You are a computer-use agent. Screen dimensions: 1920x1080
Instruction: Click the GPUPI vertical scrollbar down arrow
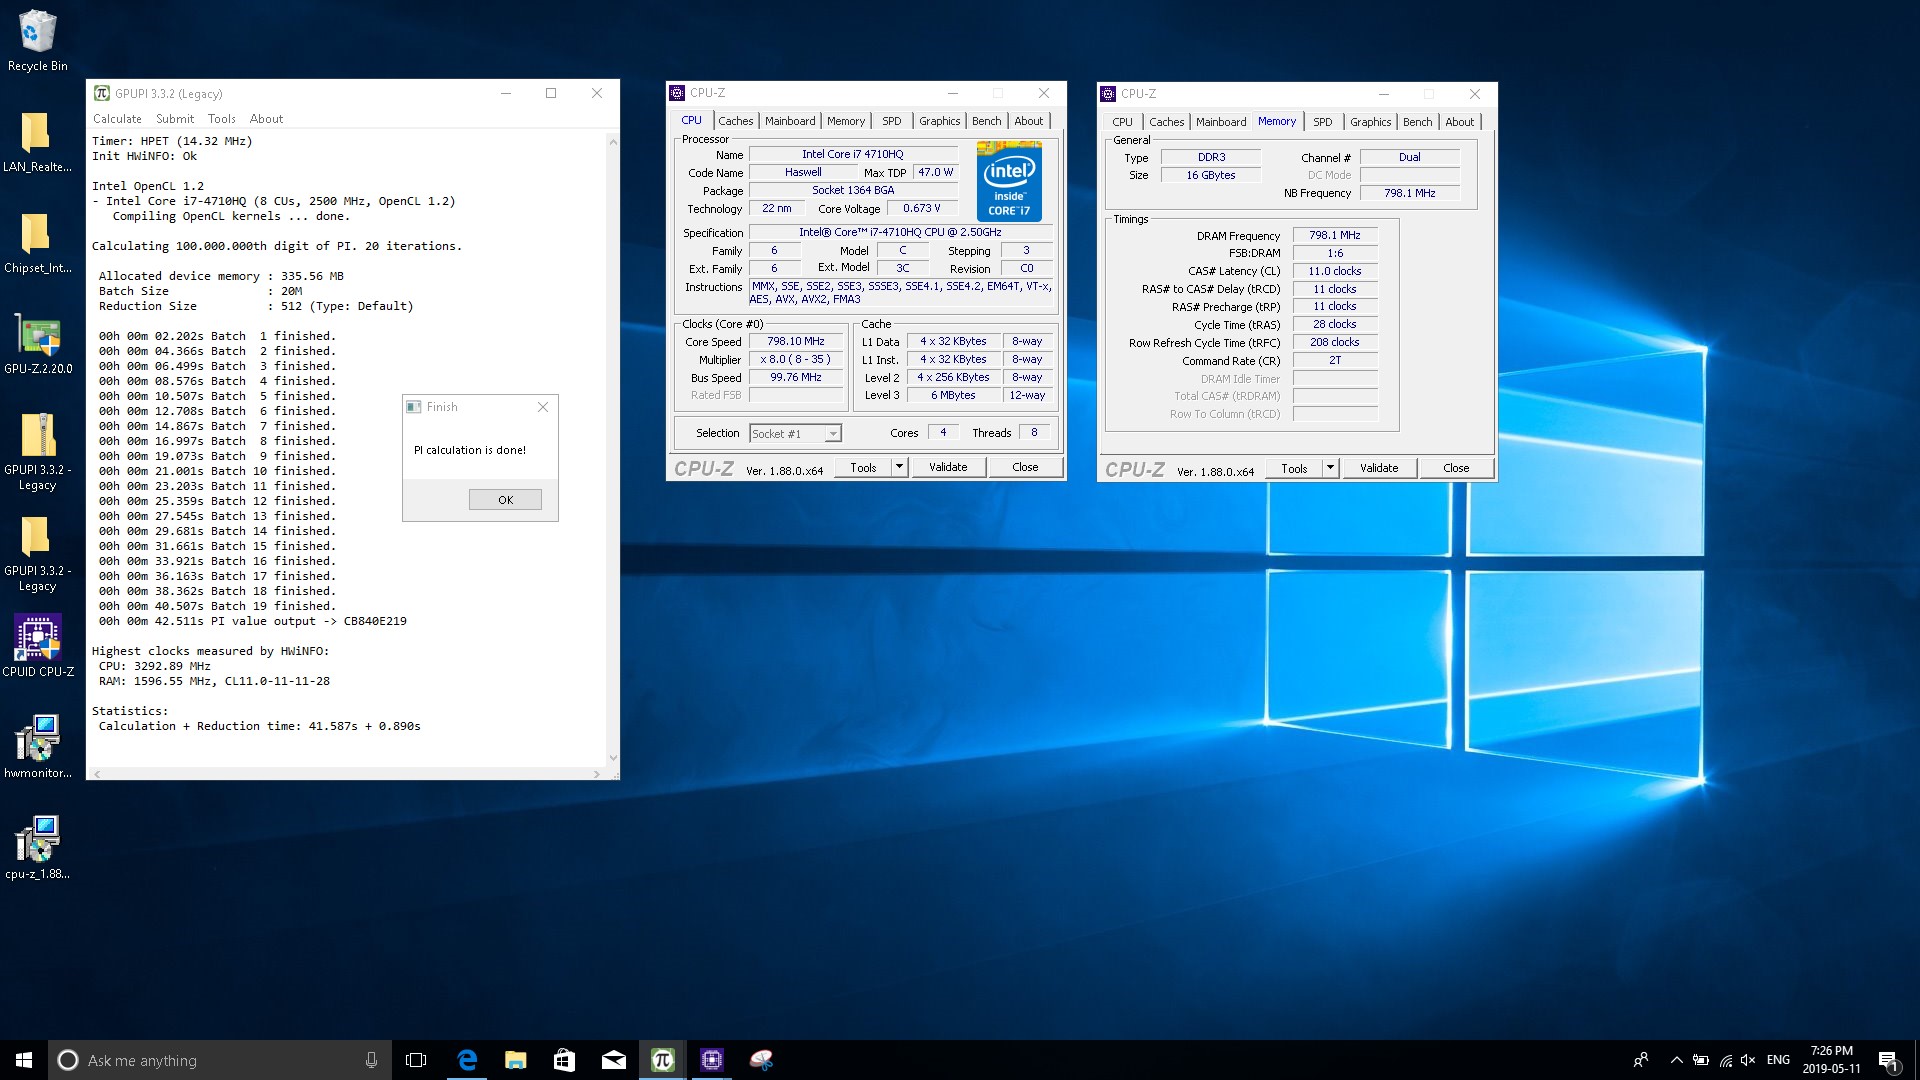(x=613, y=758)
